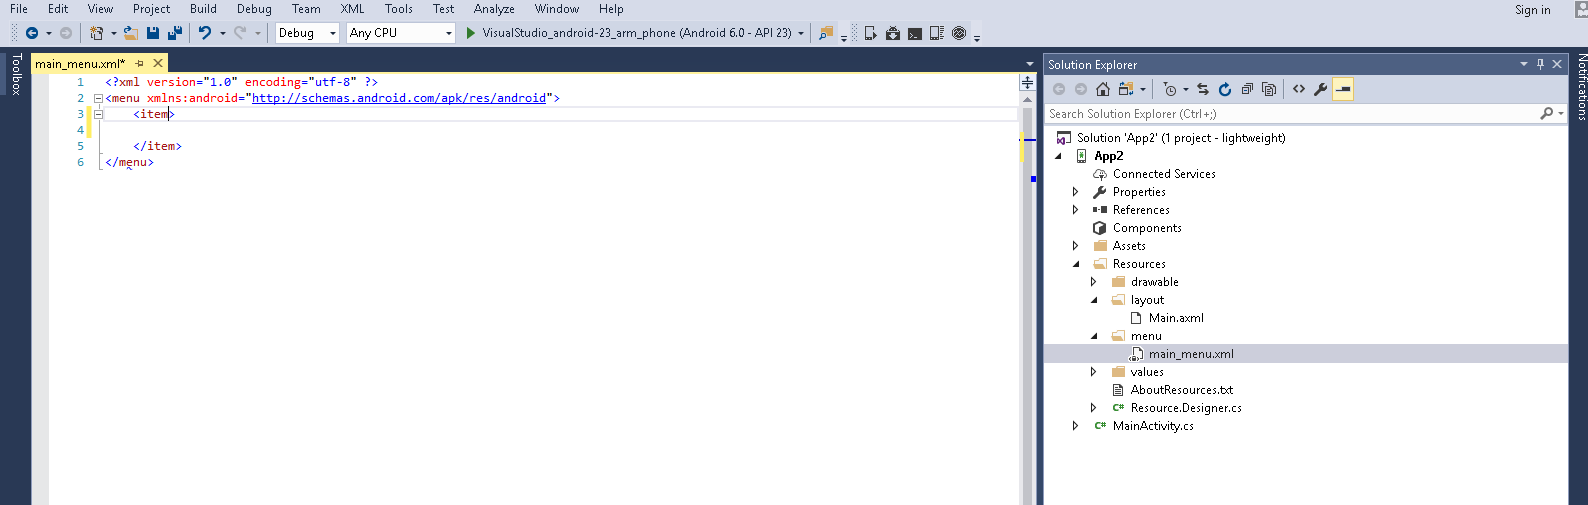Open search options dropdown in Solution Explorer
The height and width of the screenshot is (505, 1588).
pyautogui.click(x=1561, y=114)
